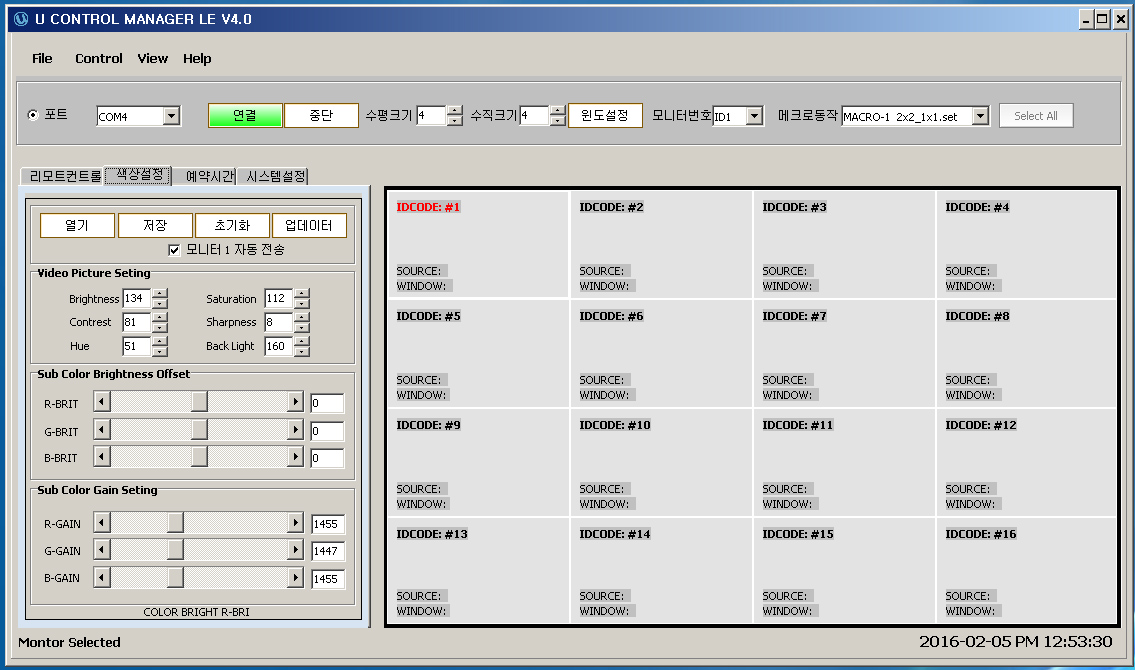Switch to the 색상설정 tab
The image size is (1135, 670).
pyautogui.click(x=138, y=175)
